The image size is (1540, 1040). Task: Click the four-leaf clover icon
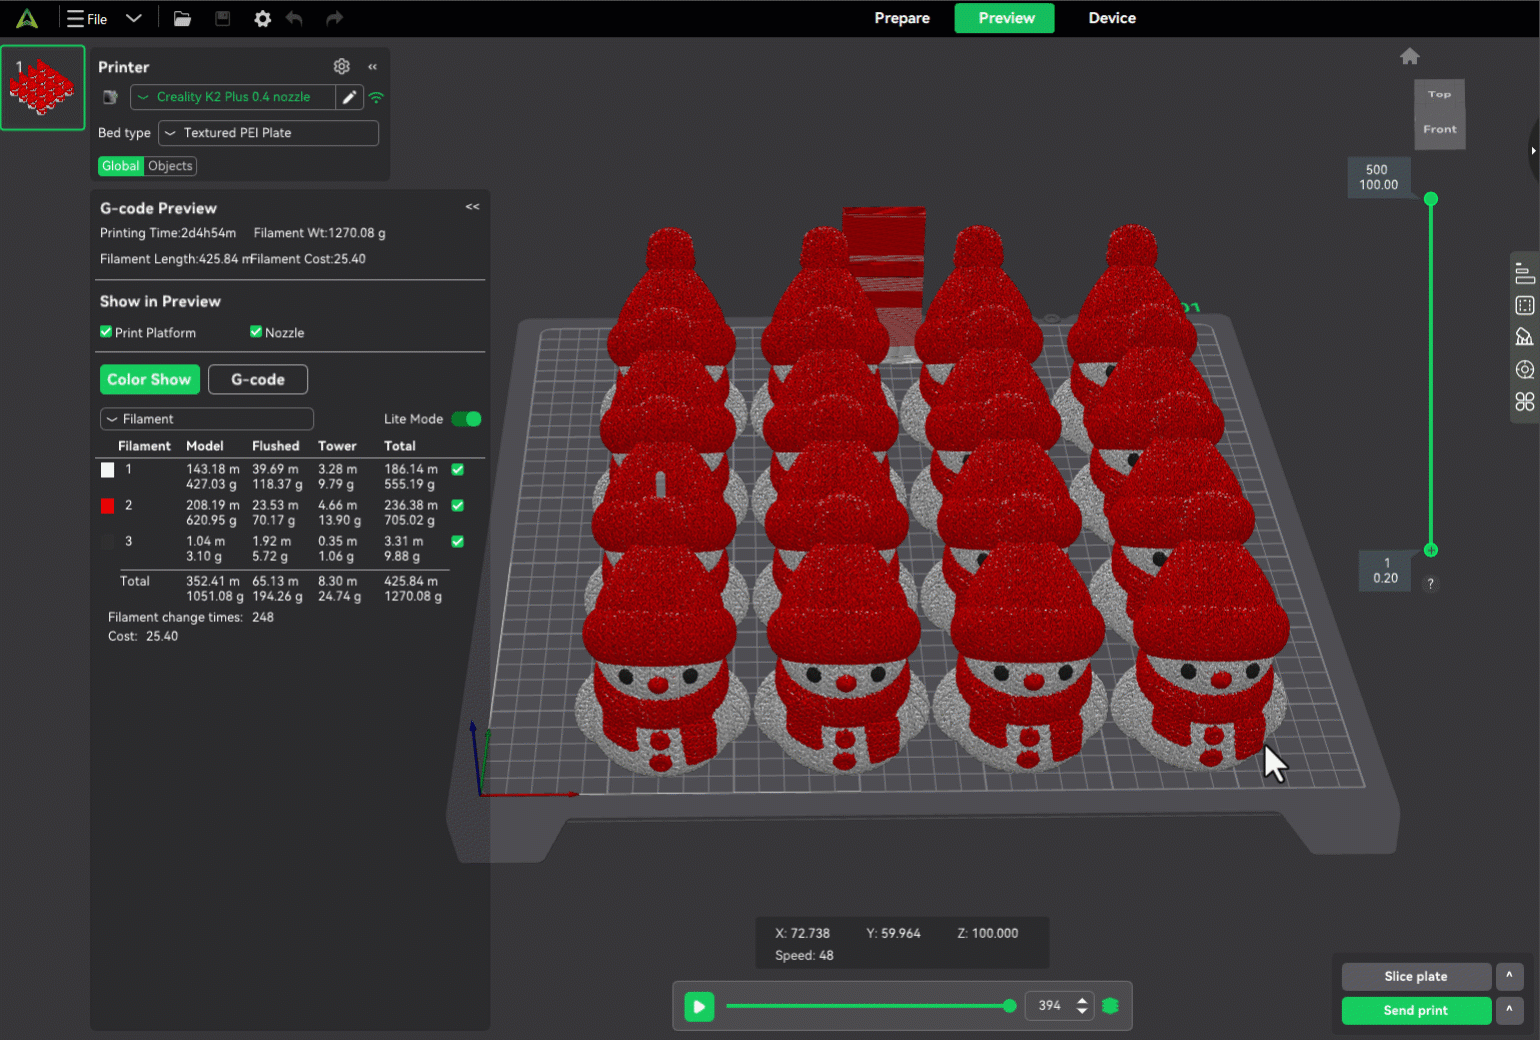[x=1524, y=401]
